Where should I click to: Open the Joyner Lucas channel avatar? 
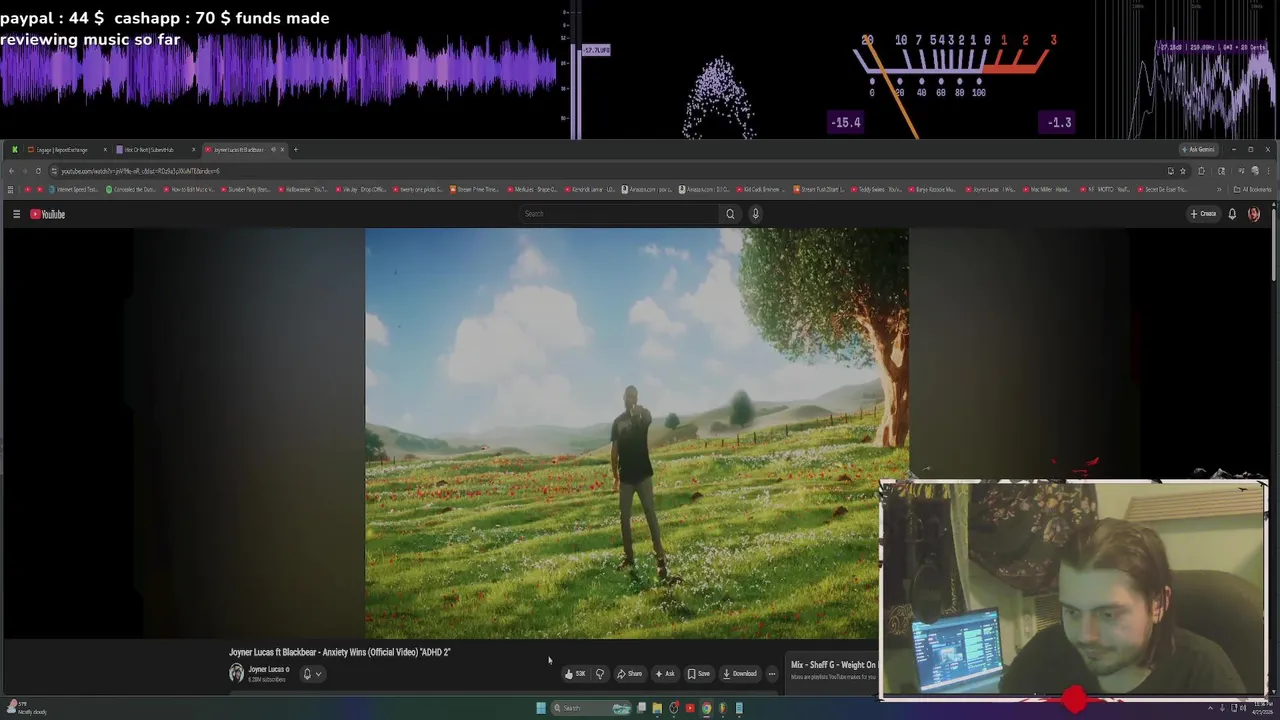click(236, 673)
